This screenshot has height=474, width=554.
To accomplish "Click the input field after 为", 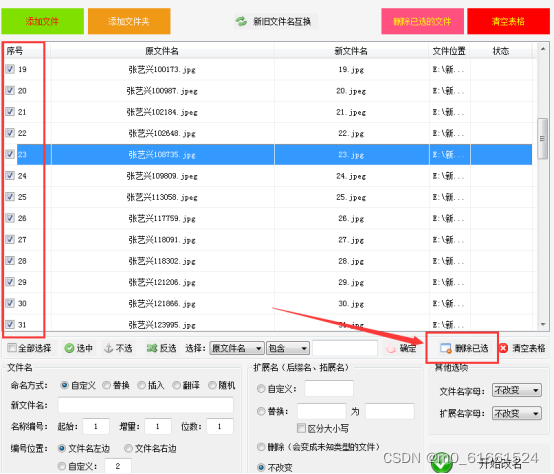I will point(390,411).
